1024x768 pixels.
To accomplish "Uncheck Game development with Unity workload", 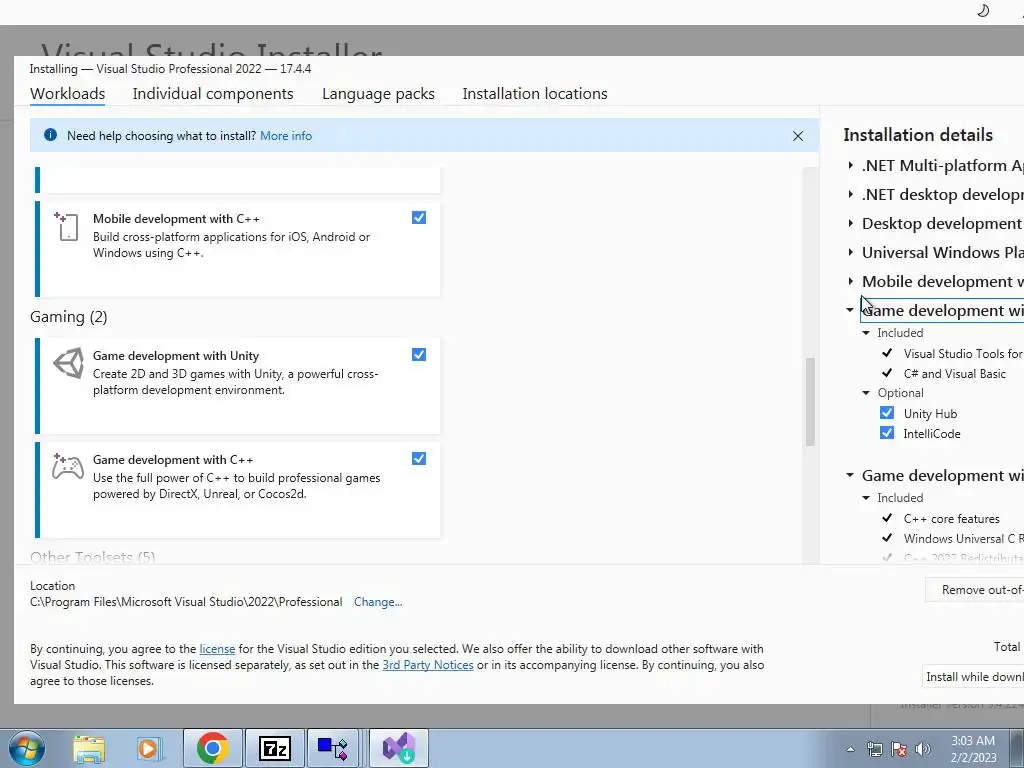I will (x=419, y=355).
